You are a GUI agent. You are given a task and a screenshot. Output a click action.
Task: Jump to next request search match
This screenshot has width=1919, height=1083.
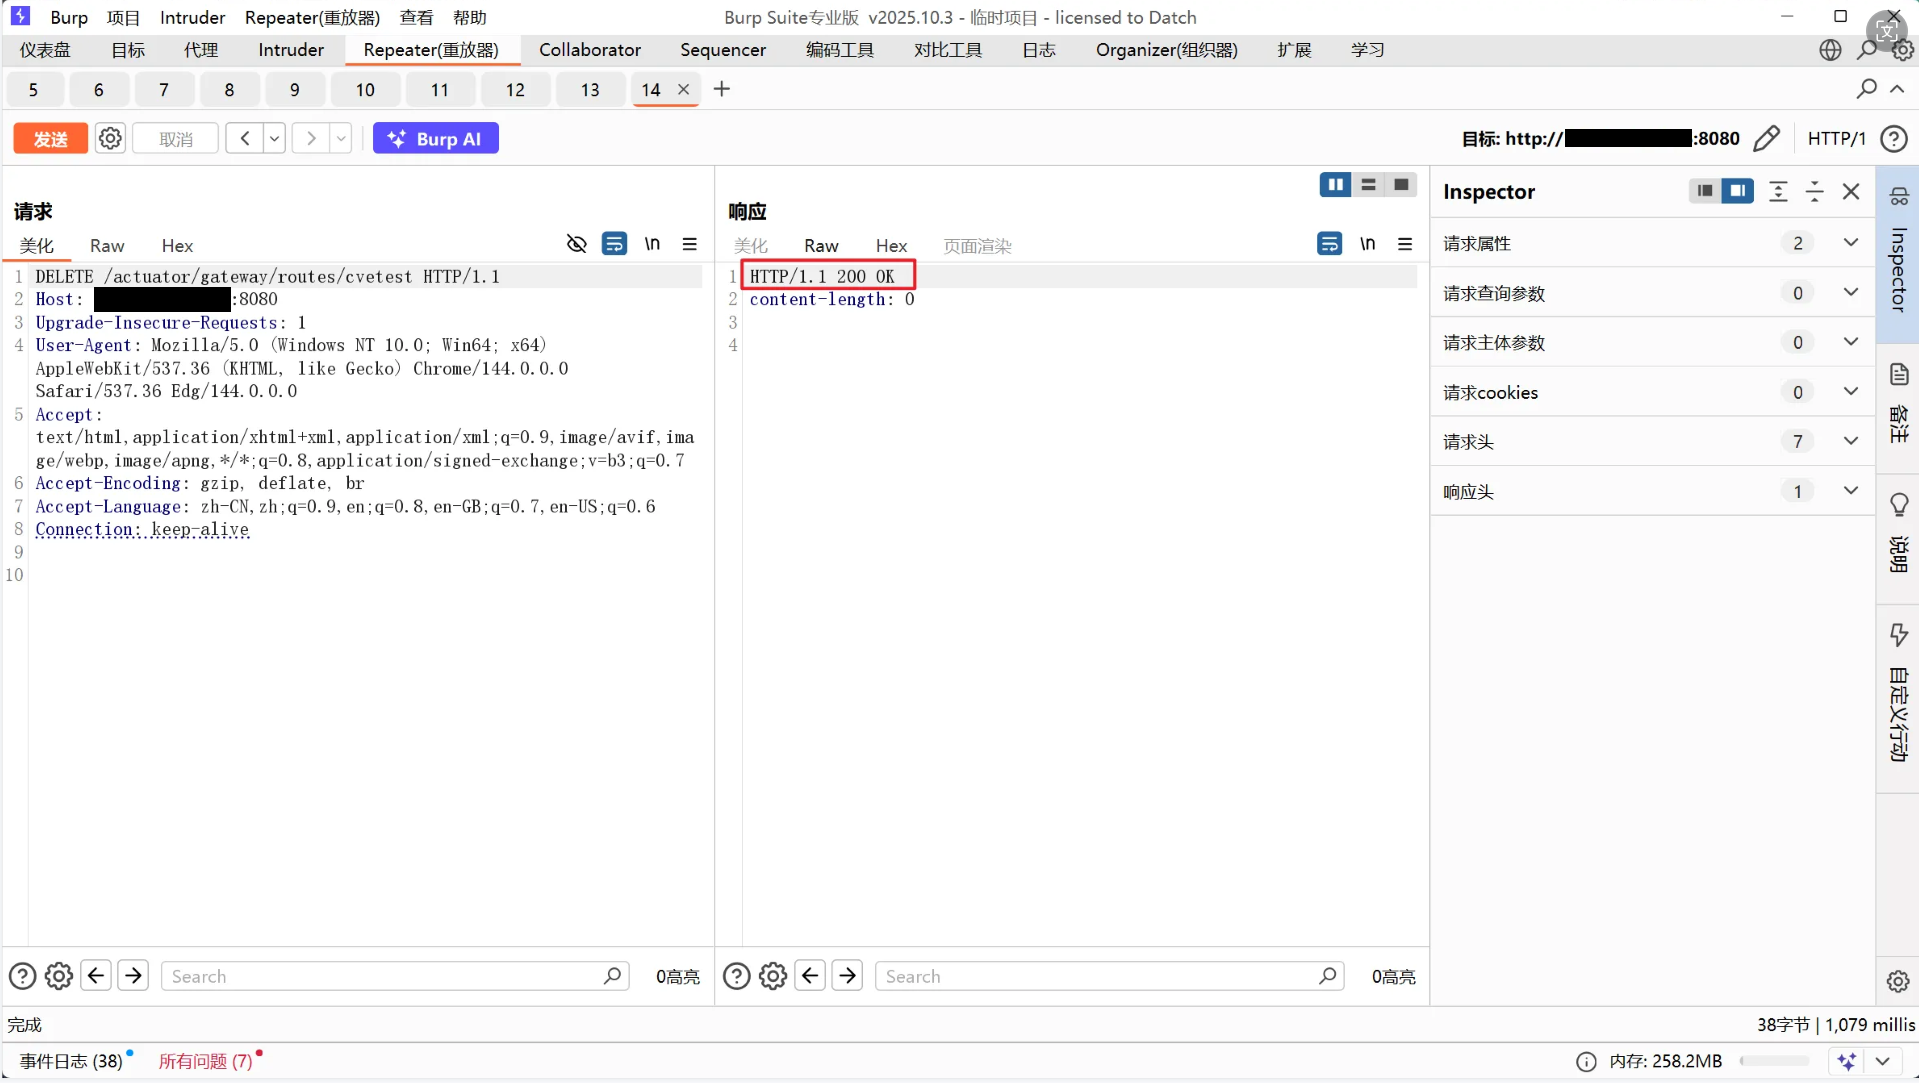(133, 975)
